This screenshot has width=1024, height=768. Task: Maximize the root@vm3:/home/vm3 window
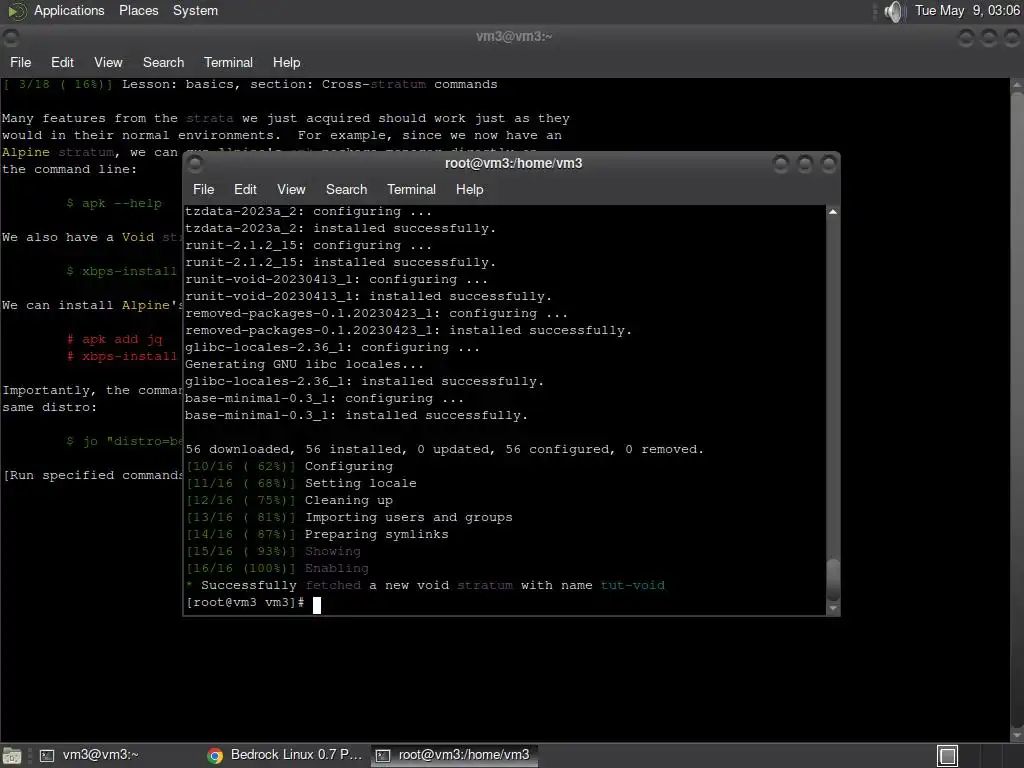click(x=805, y=163)
